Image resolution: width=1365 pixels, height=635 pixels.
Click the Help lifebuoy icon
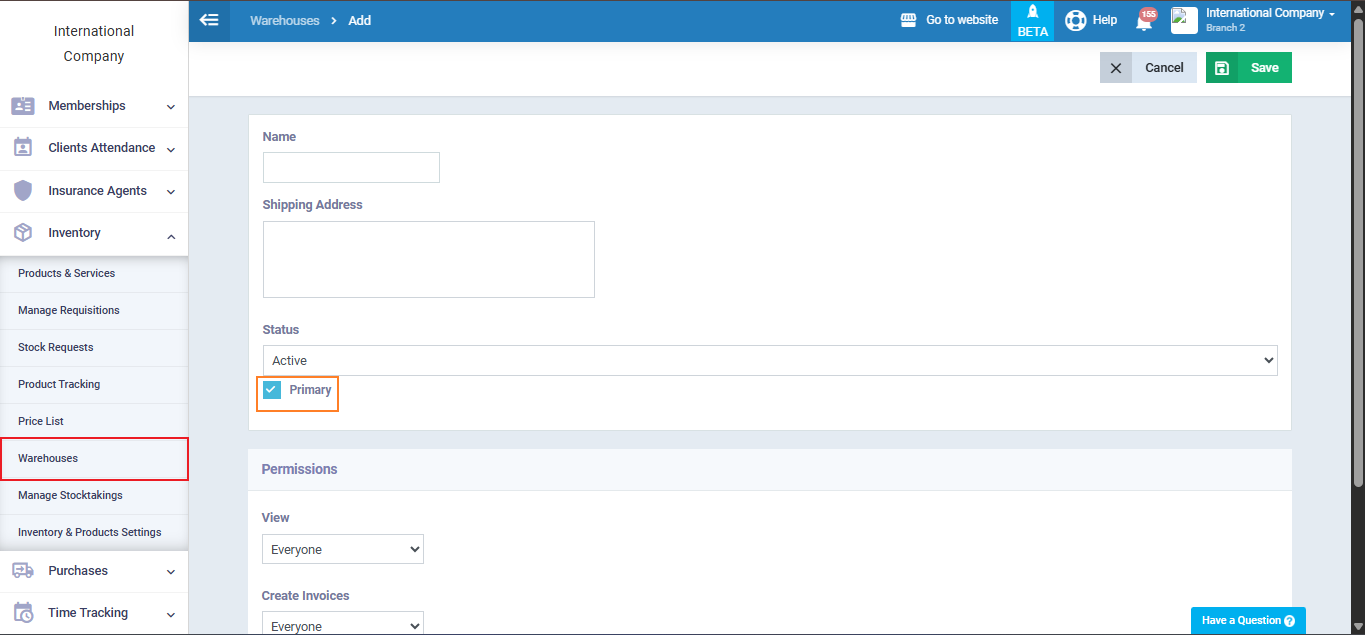coord(1075,20)
